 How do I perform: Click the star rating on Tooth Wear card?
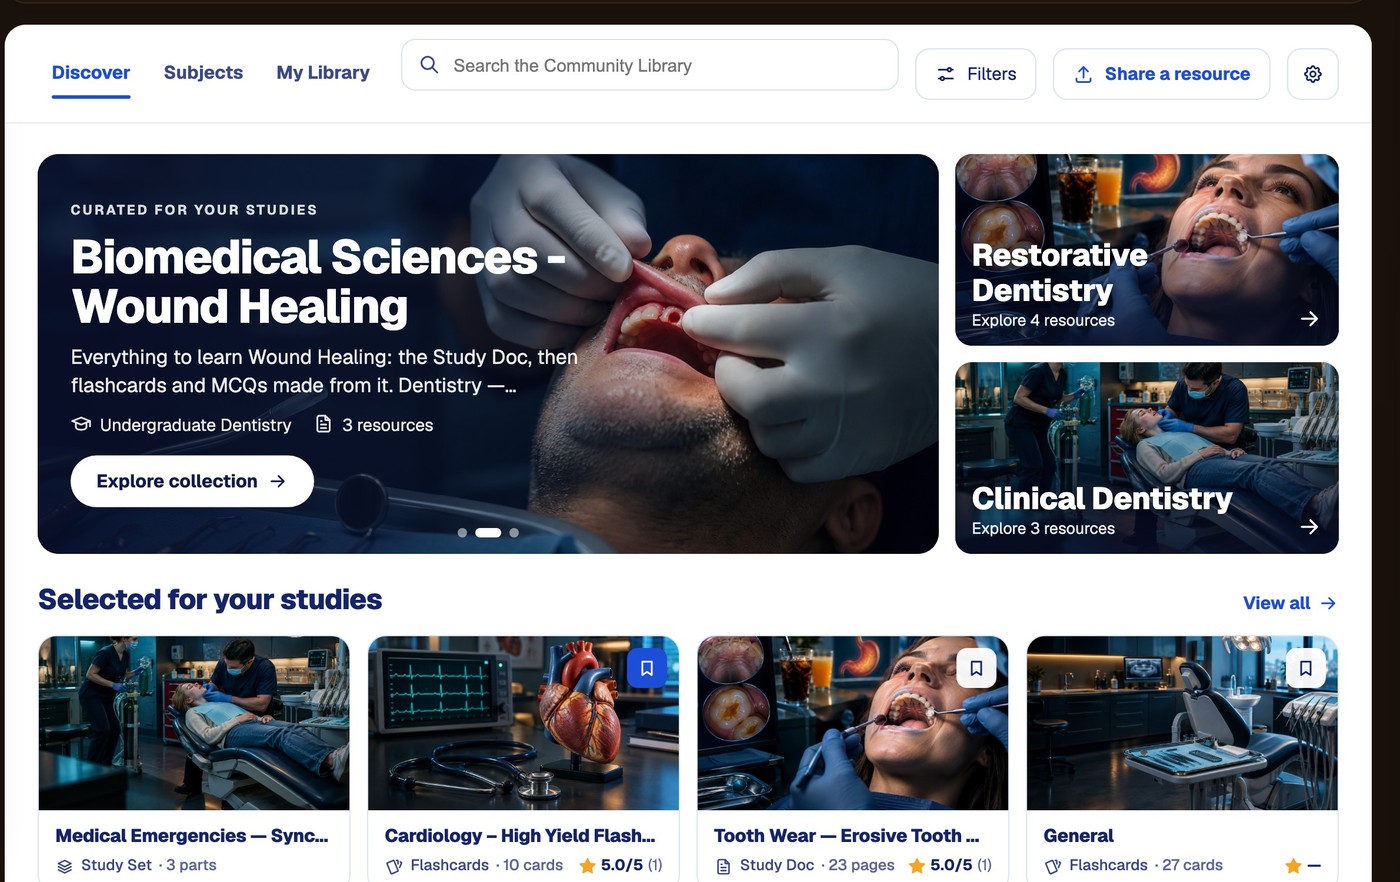click(950, 865)
